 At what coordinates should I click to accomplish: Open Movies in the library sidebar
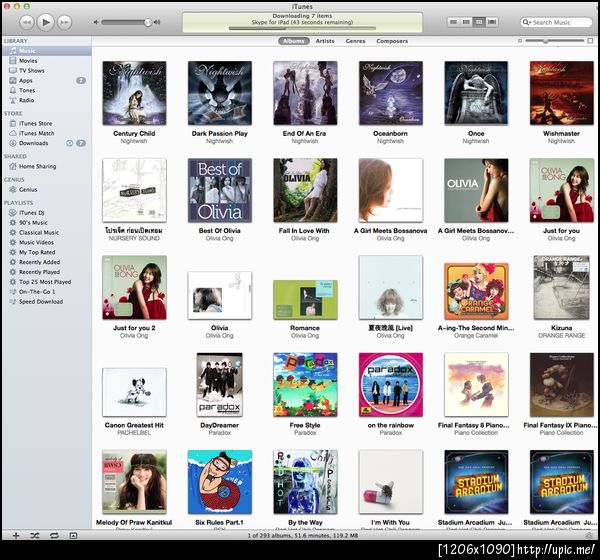[x=47, y=61]
